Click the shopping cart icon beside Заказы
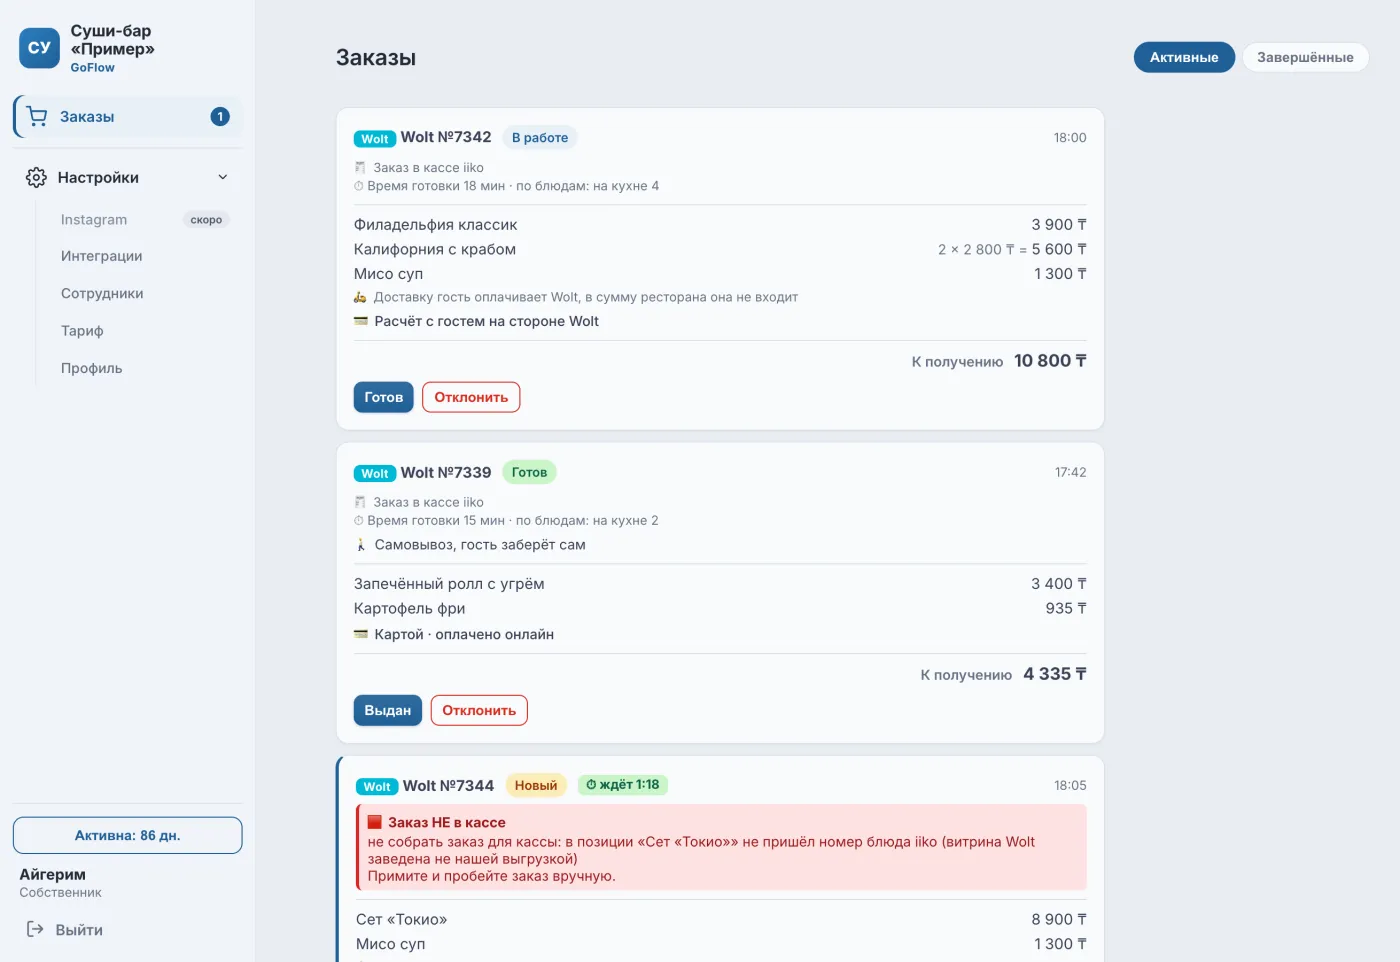The image size is (1400, 962). pyautogui.click(x=37, y=116)
